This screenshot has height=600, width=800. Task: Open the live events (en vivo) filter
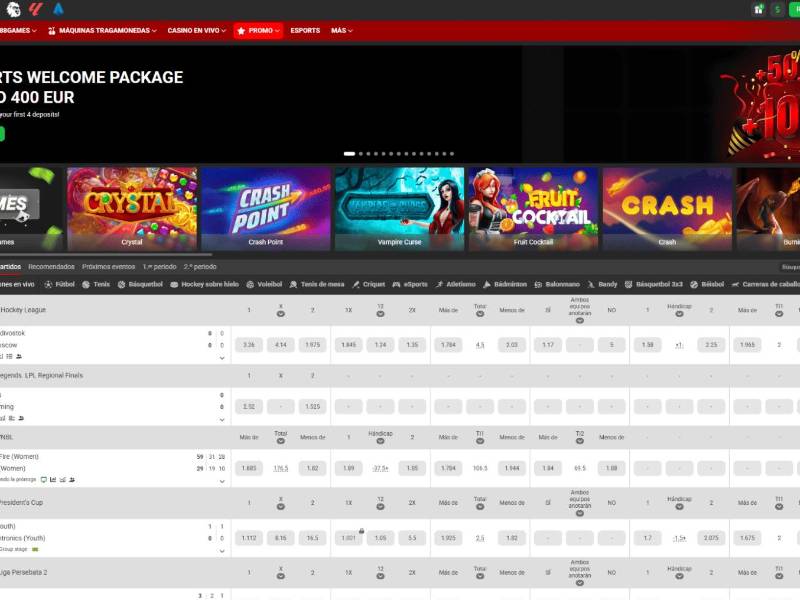(x=17, y=285)
